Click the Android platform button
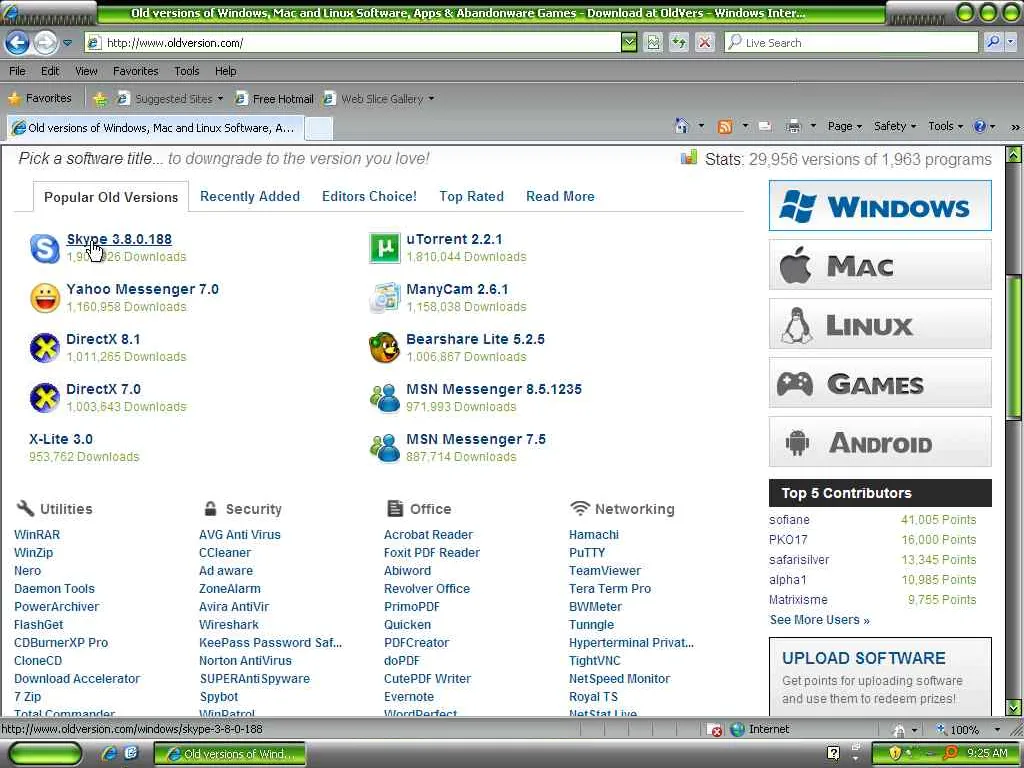The width and height of the screenshot is (1024, 768). click(880, 442)
